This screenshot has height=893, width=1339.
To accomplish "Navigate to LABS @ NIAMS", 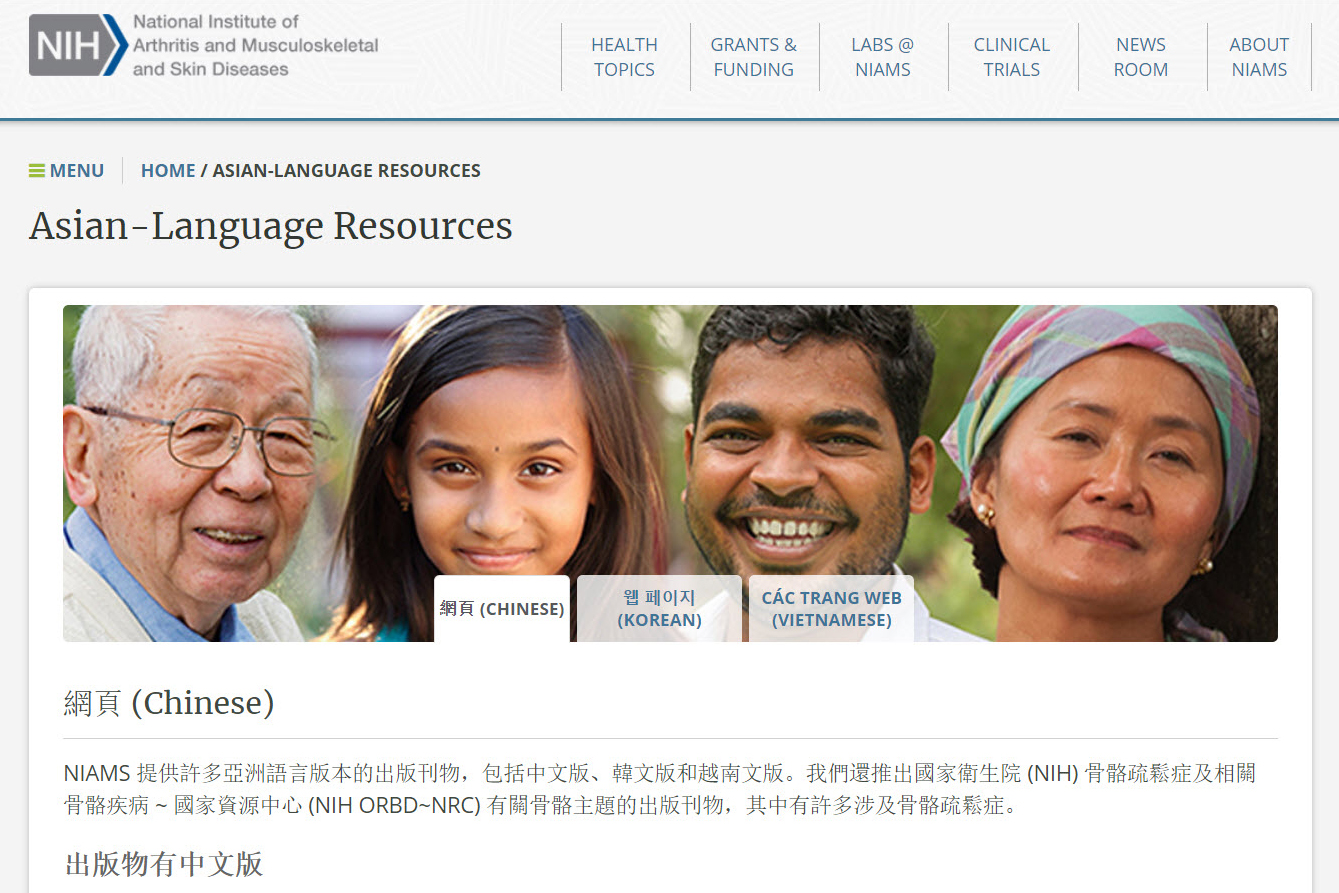I will (883, 57).
